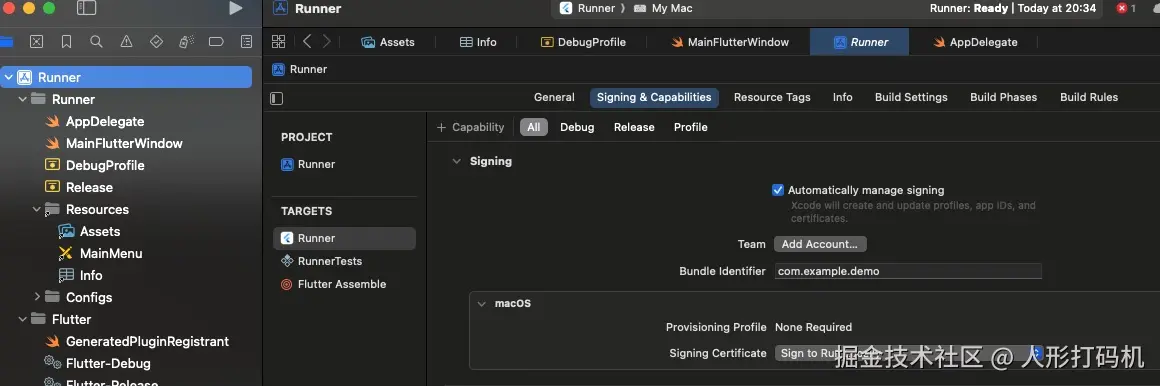Click the Run play button in toolbar
The image size is (1160, 386).
tap(235, 8)
